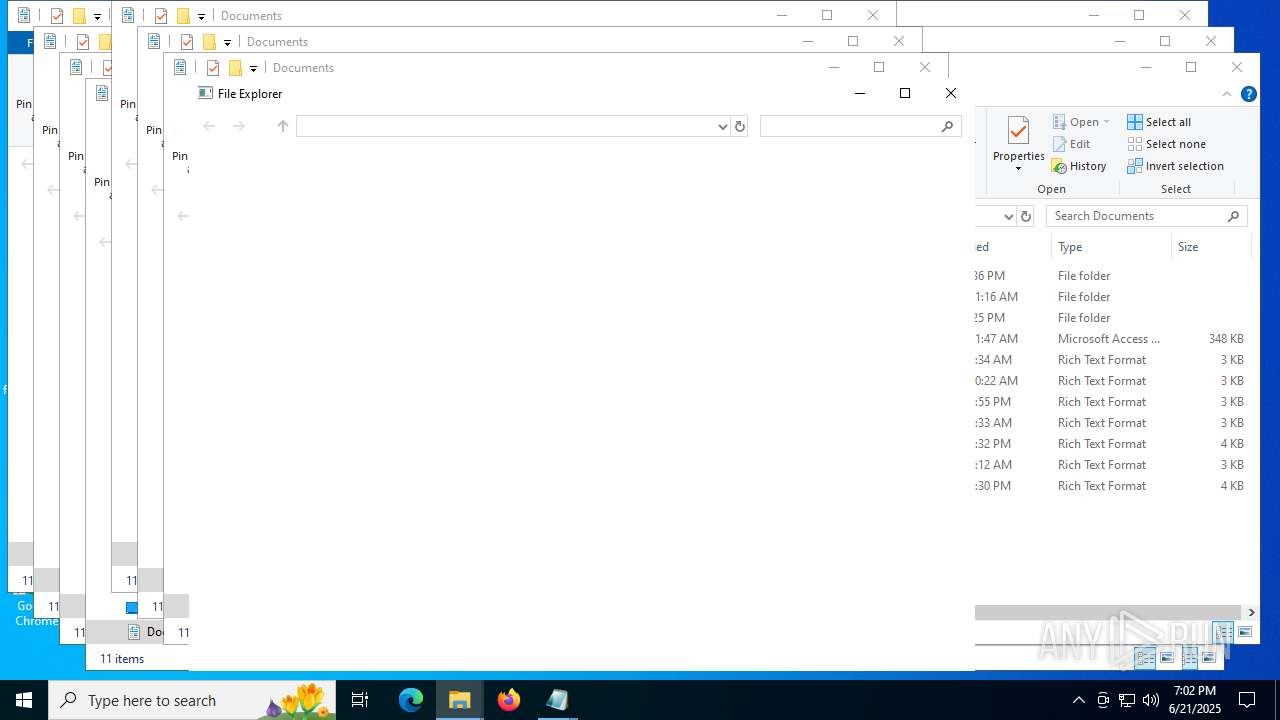Click the File Explorer search magnifier

point(947,126)
